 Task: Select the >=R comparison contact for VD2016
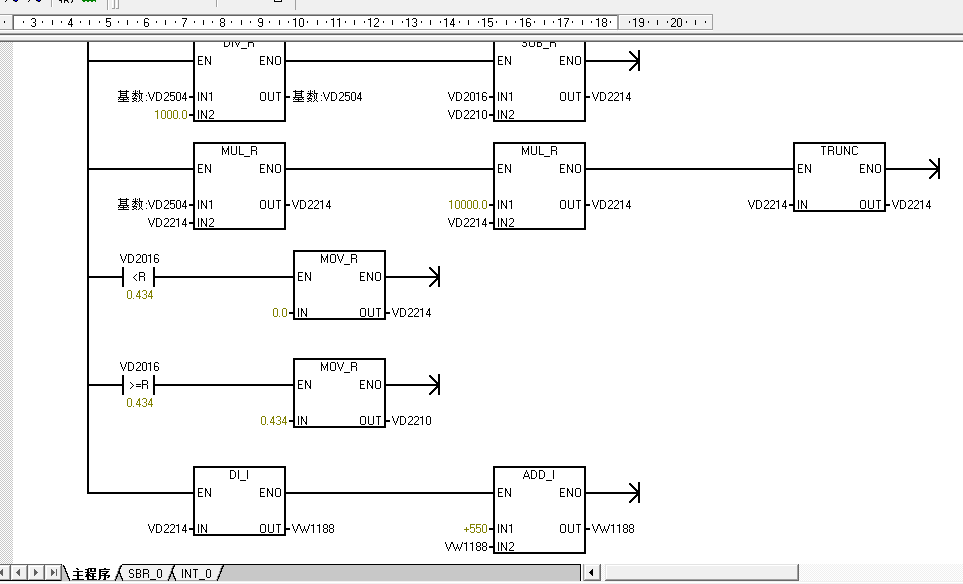pyautogui.click(x=139, y=385)
